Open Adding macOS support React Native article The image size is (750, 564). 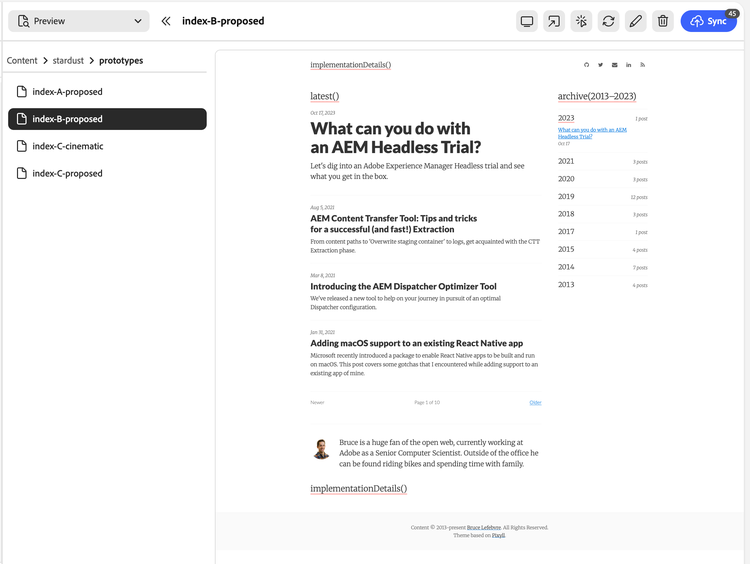417,343
